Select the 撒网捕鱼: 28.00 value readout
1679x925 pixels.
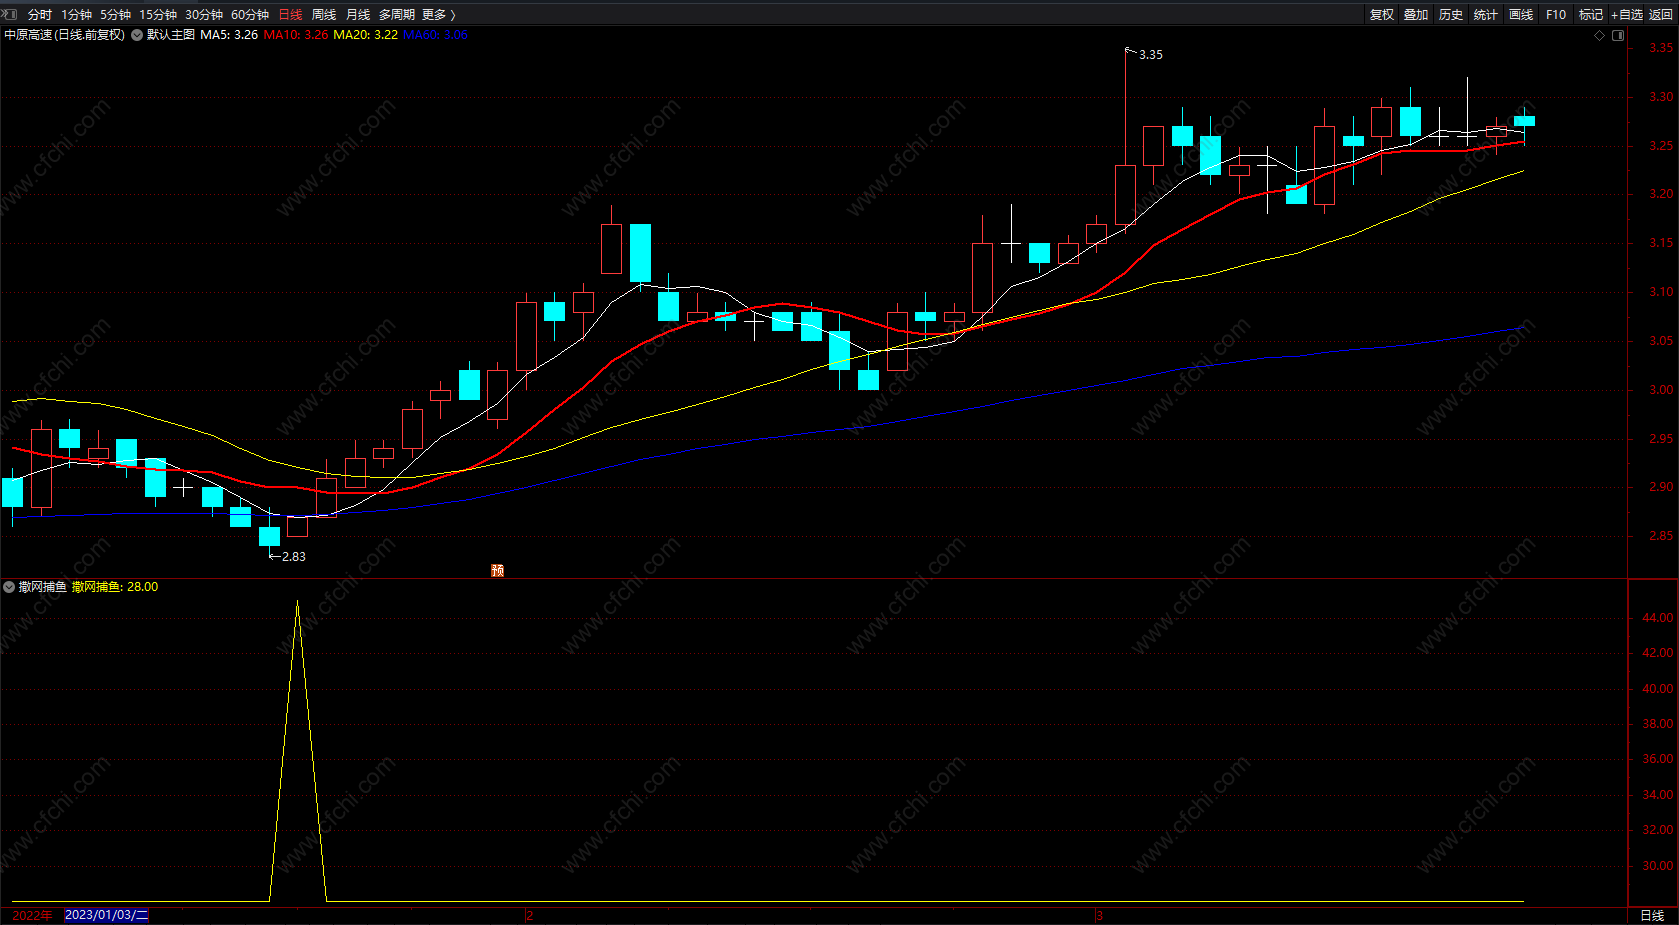pyautogui.click(x=115, y=587)
